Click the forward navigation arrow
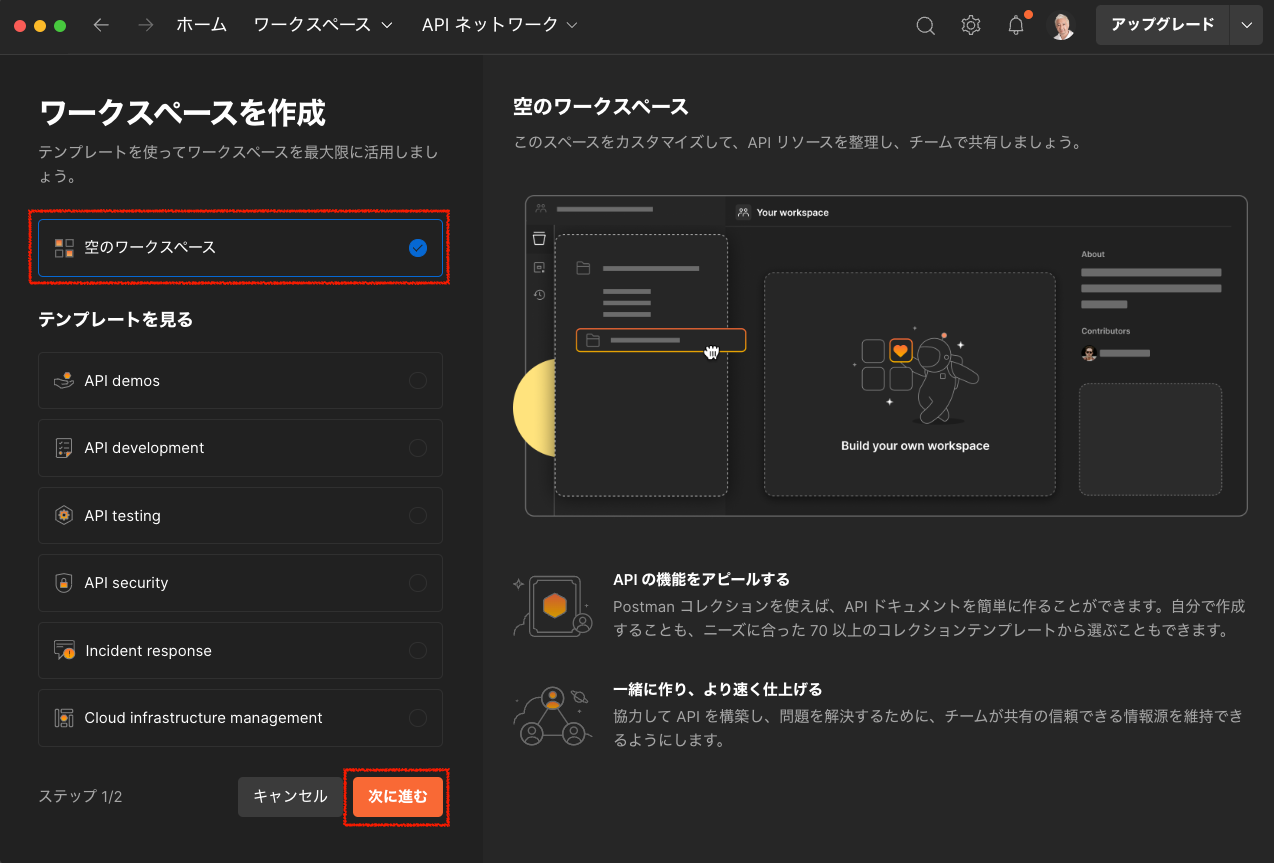The height and width of the screenshot is (863, 1274). click(146, 25)
